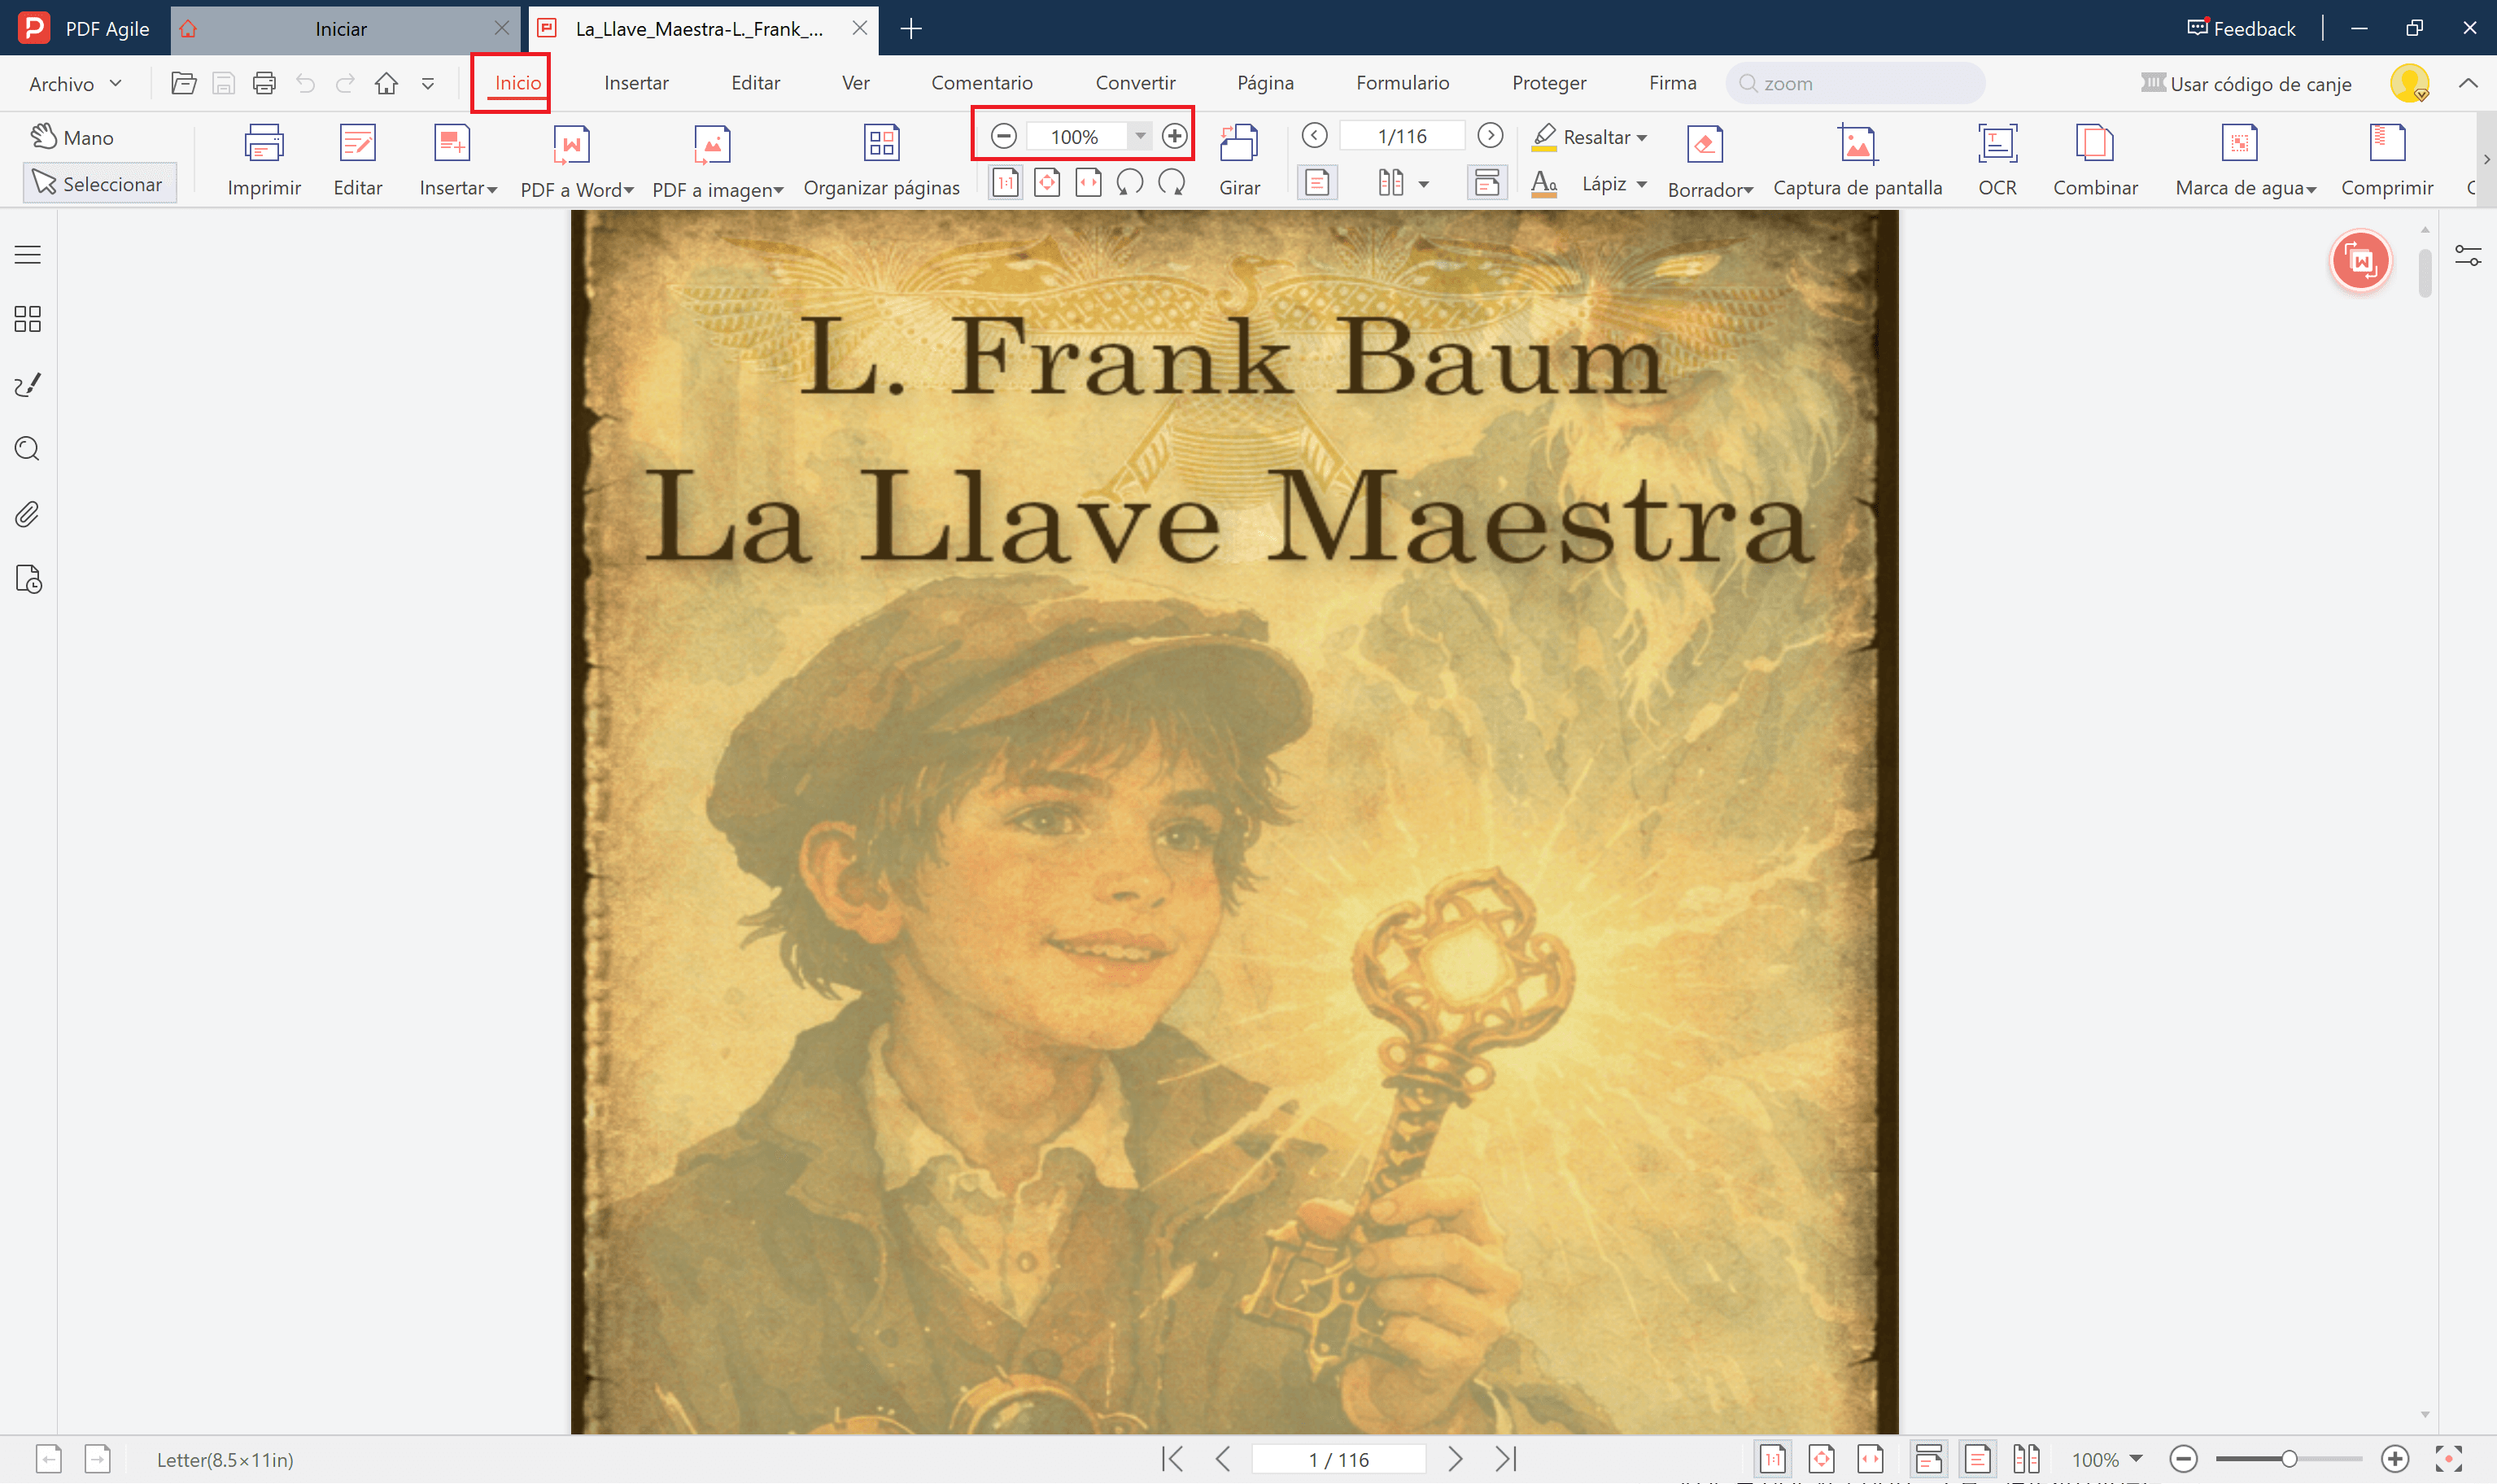
Task: Open the Comprimir tool
Action: [x=2388, y=158]
